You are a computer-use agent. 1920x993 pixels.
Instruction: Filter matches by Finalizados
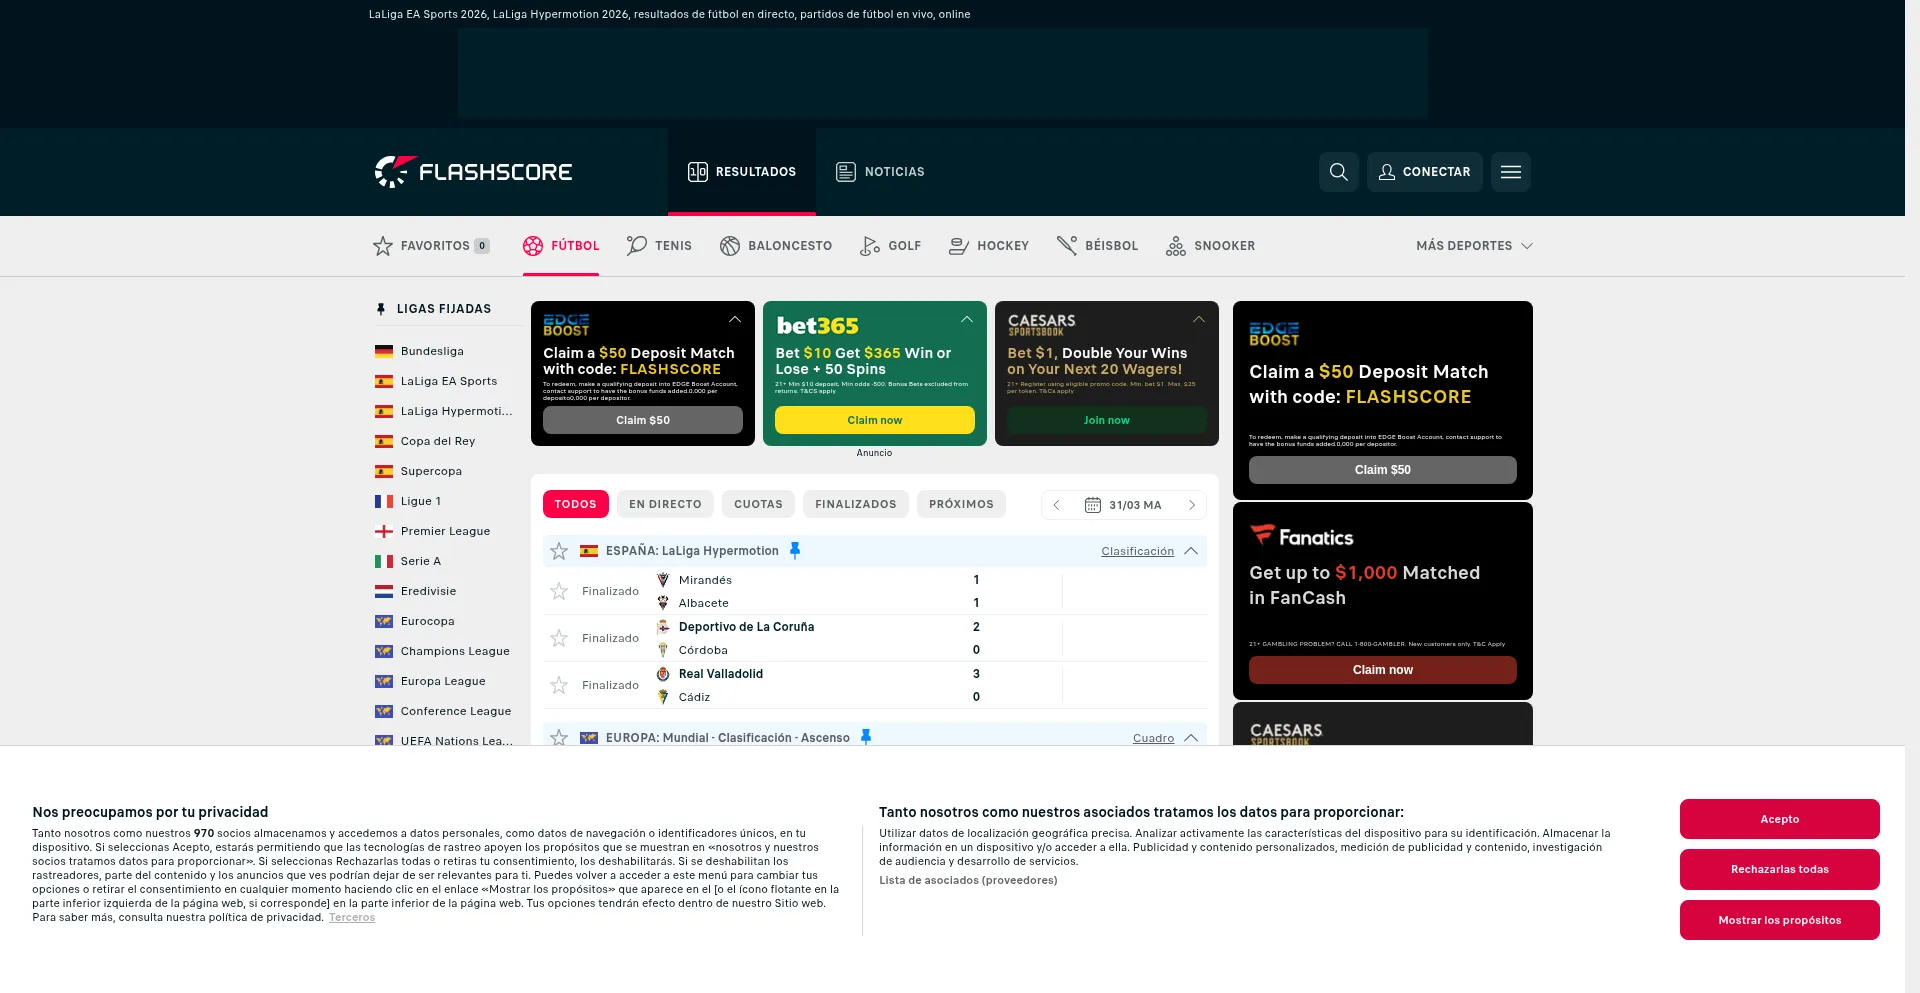pos(856,504)
